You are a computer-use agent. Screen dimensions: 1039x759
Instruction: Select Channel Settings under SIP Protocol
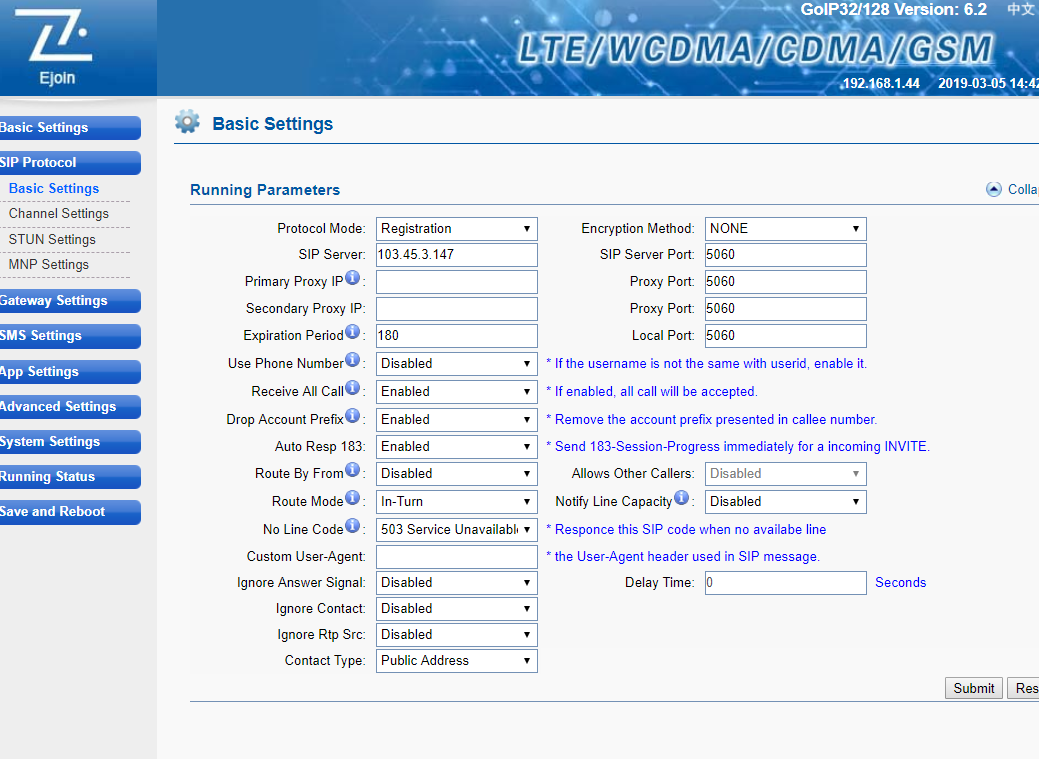click(x=59, y=214)
